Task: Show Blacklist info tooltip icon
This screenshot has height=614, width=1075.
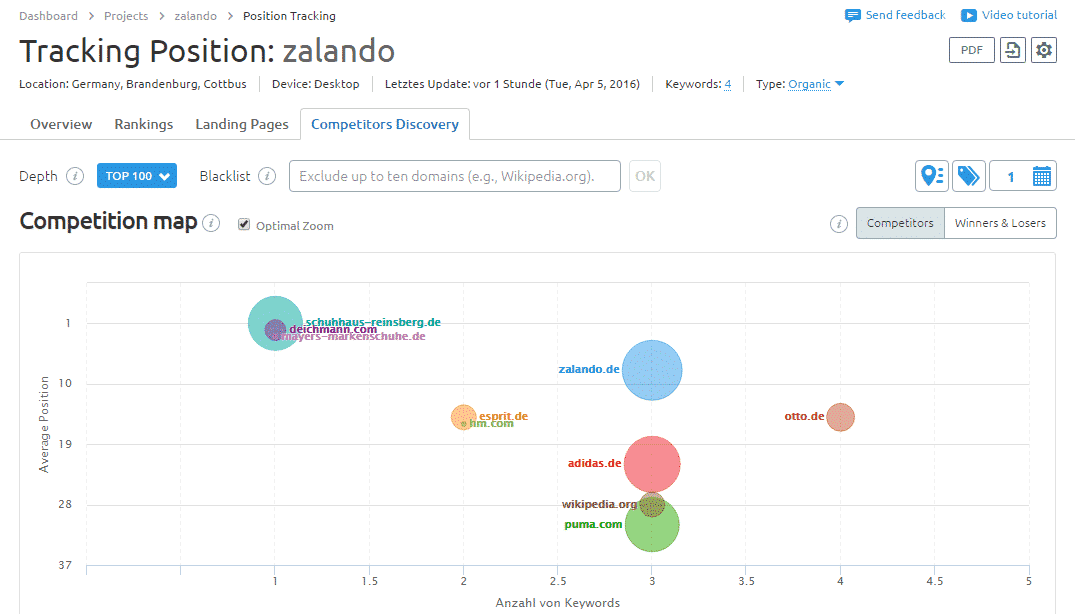Action: (x=267, y=176)
